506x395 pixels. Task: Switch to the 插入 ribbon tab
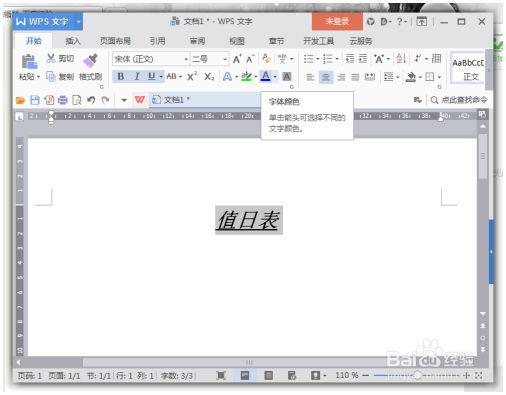[73, 41]
